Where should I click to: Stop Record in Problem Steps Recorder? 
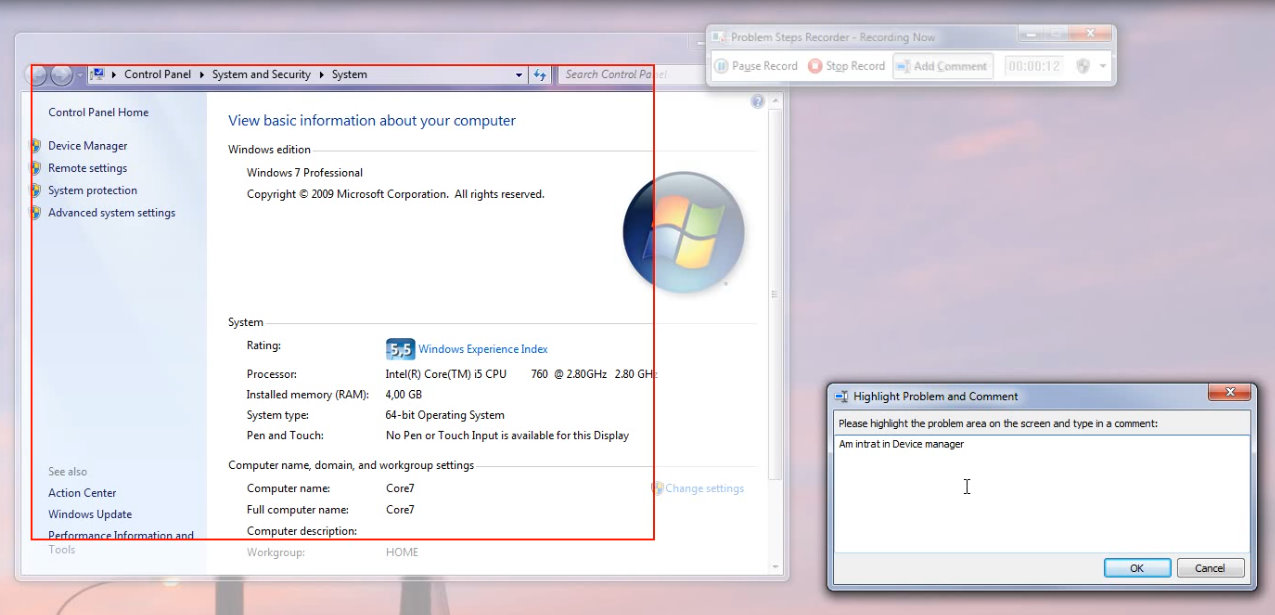tap(846, 66)
